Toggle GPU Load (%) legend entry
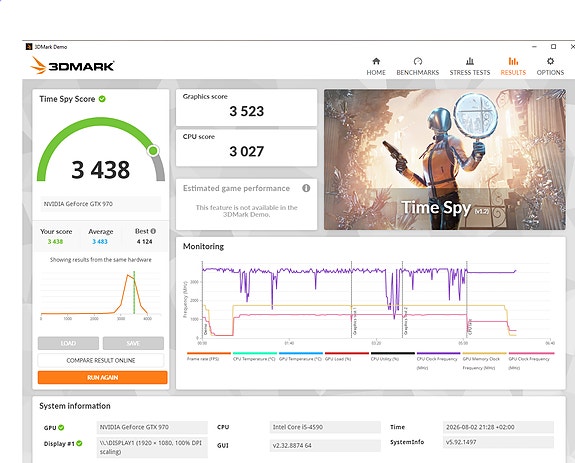The height and width of the screenshot is (463, 575). coord(347,356)
